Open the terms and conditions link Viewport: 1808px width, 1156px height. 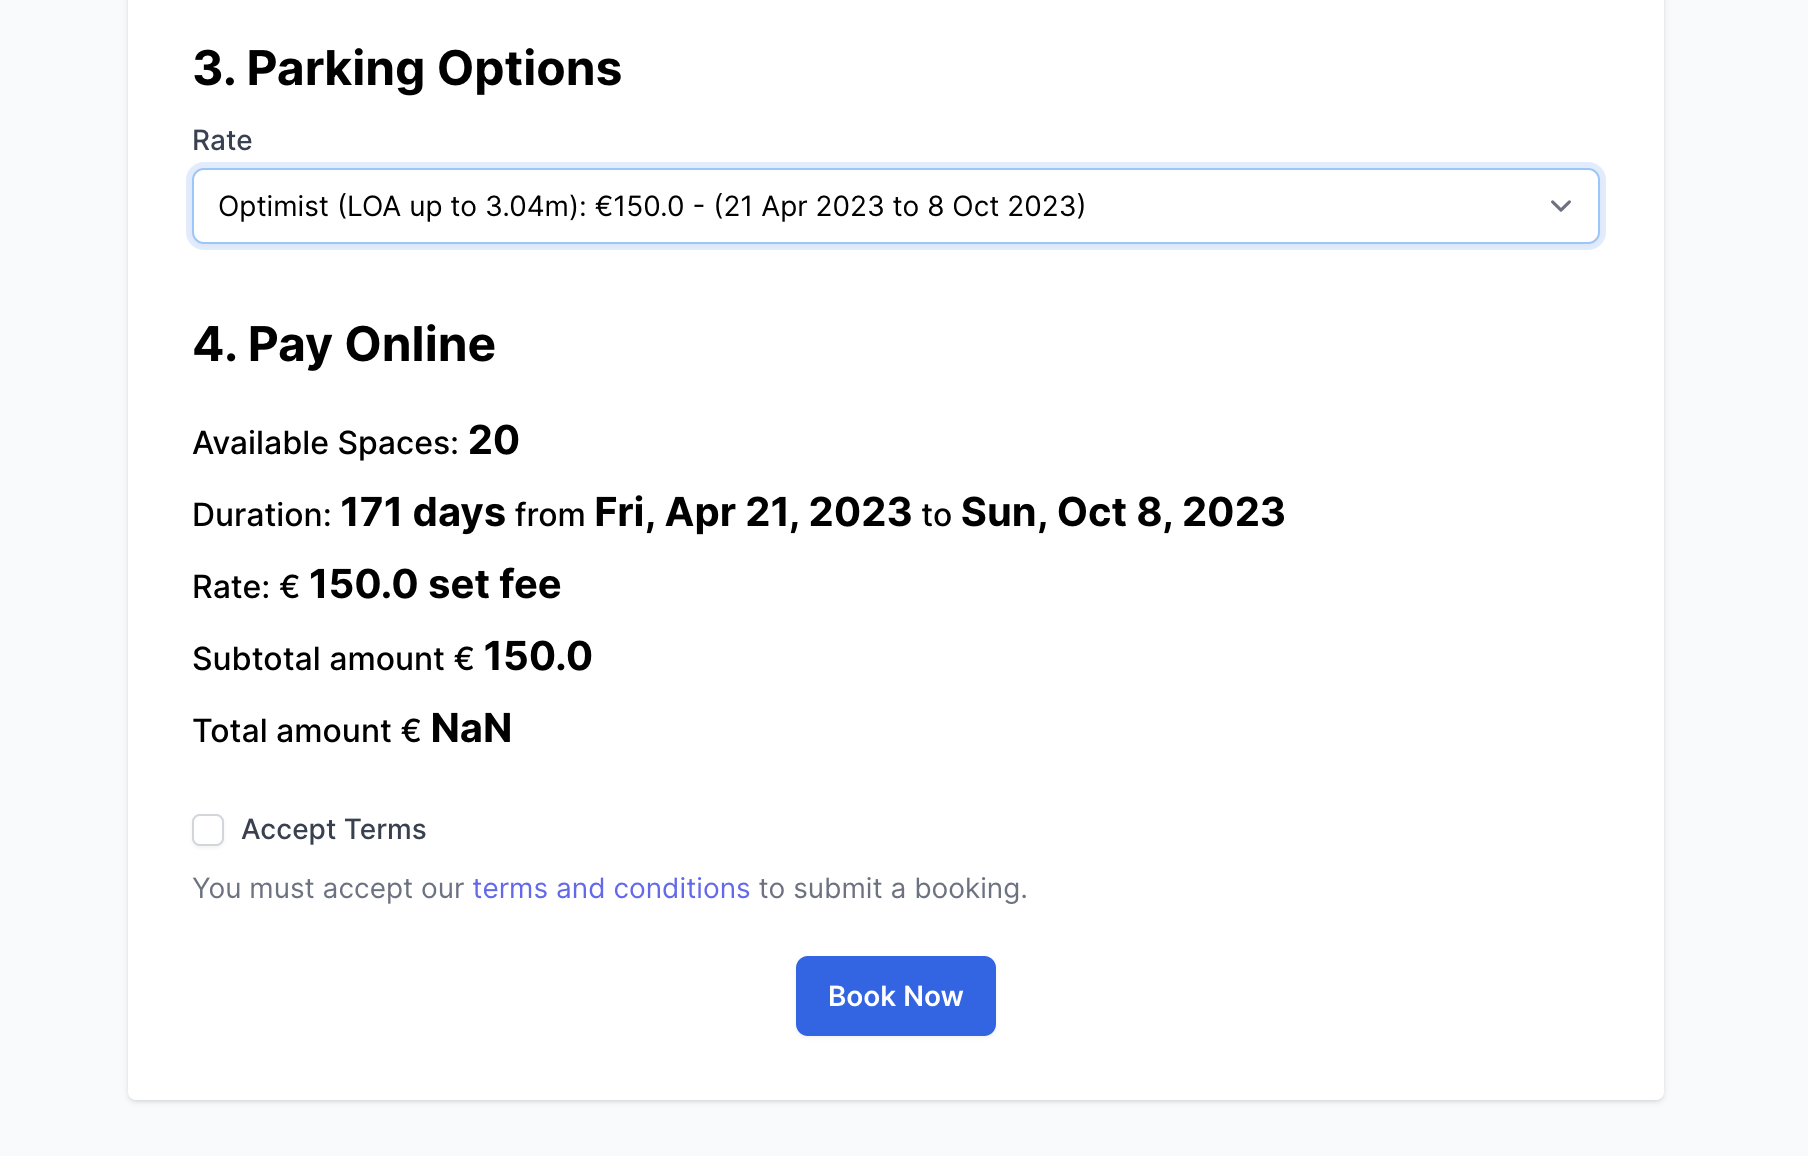pos(611,889)
